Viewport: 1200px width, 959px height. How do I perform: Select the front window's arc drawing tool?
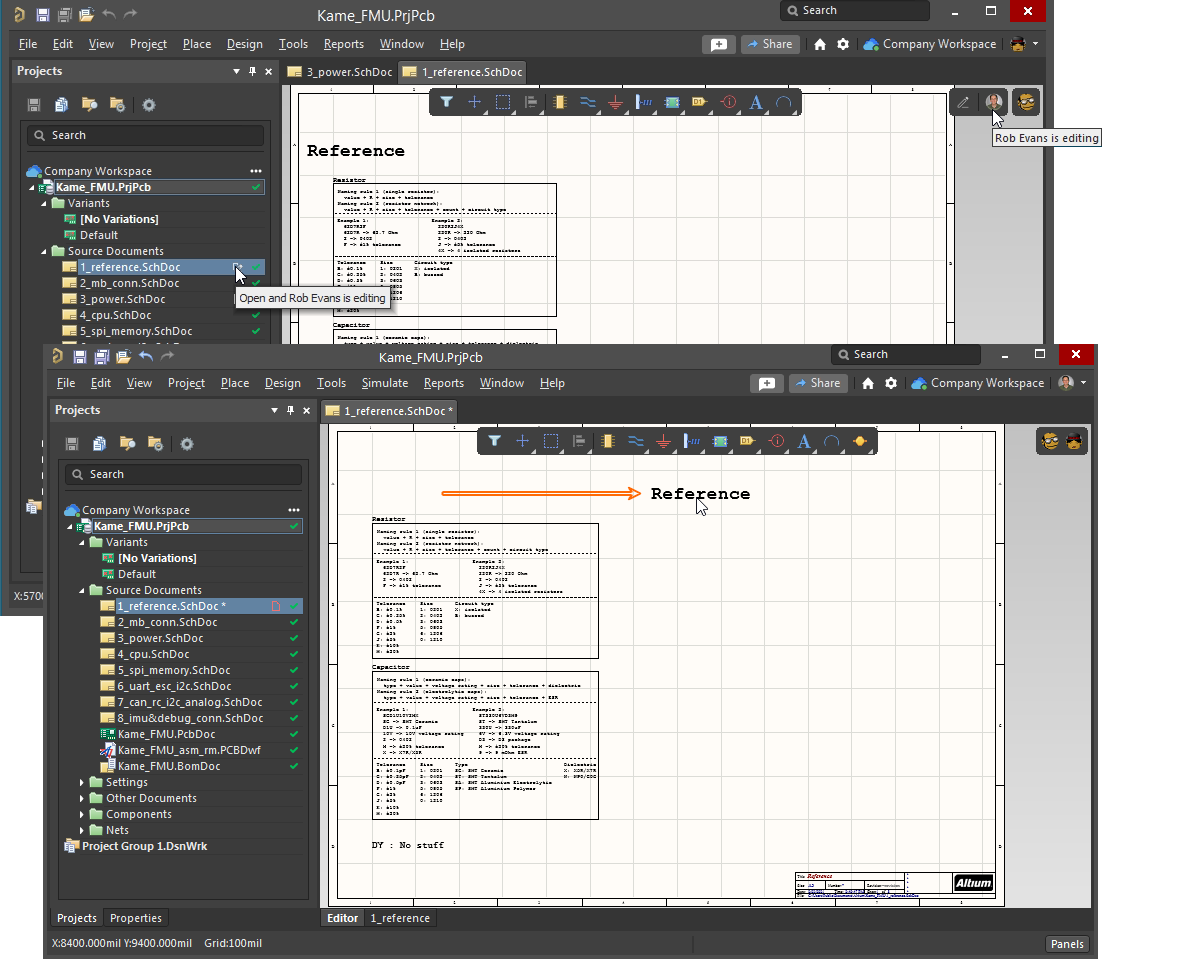831,441
